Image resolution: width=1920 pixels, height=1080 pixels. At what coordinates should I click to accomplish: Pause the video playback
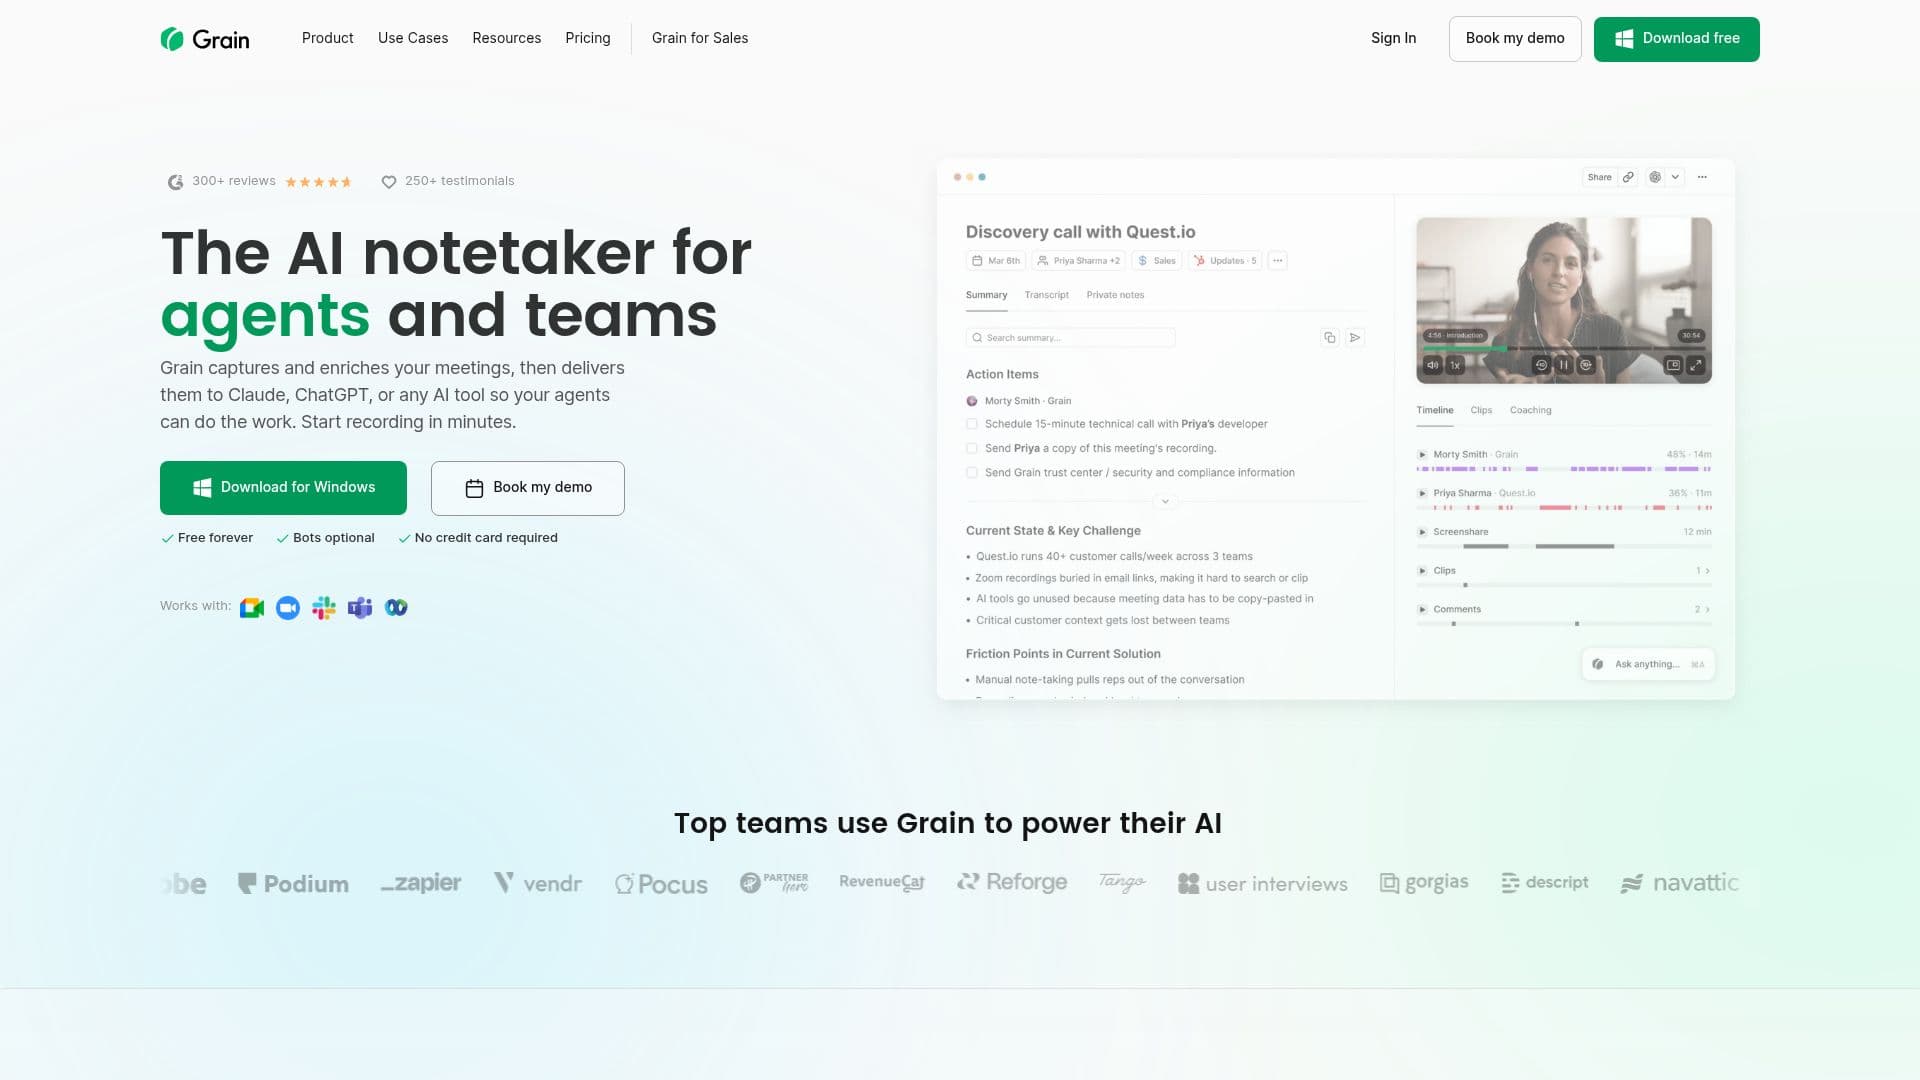point(1564,365)
